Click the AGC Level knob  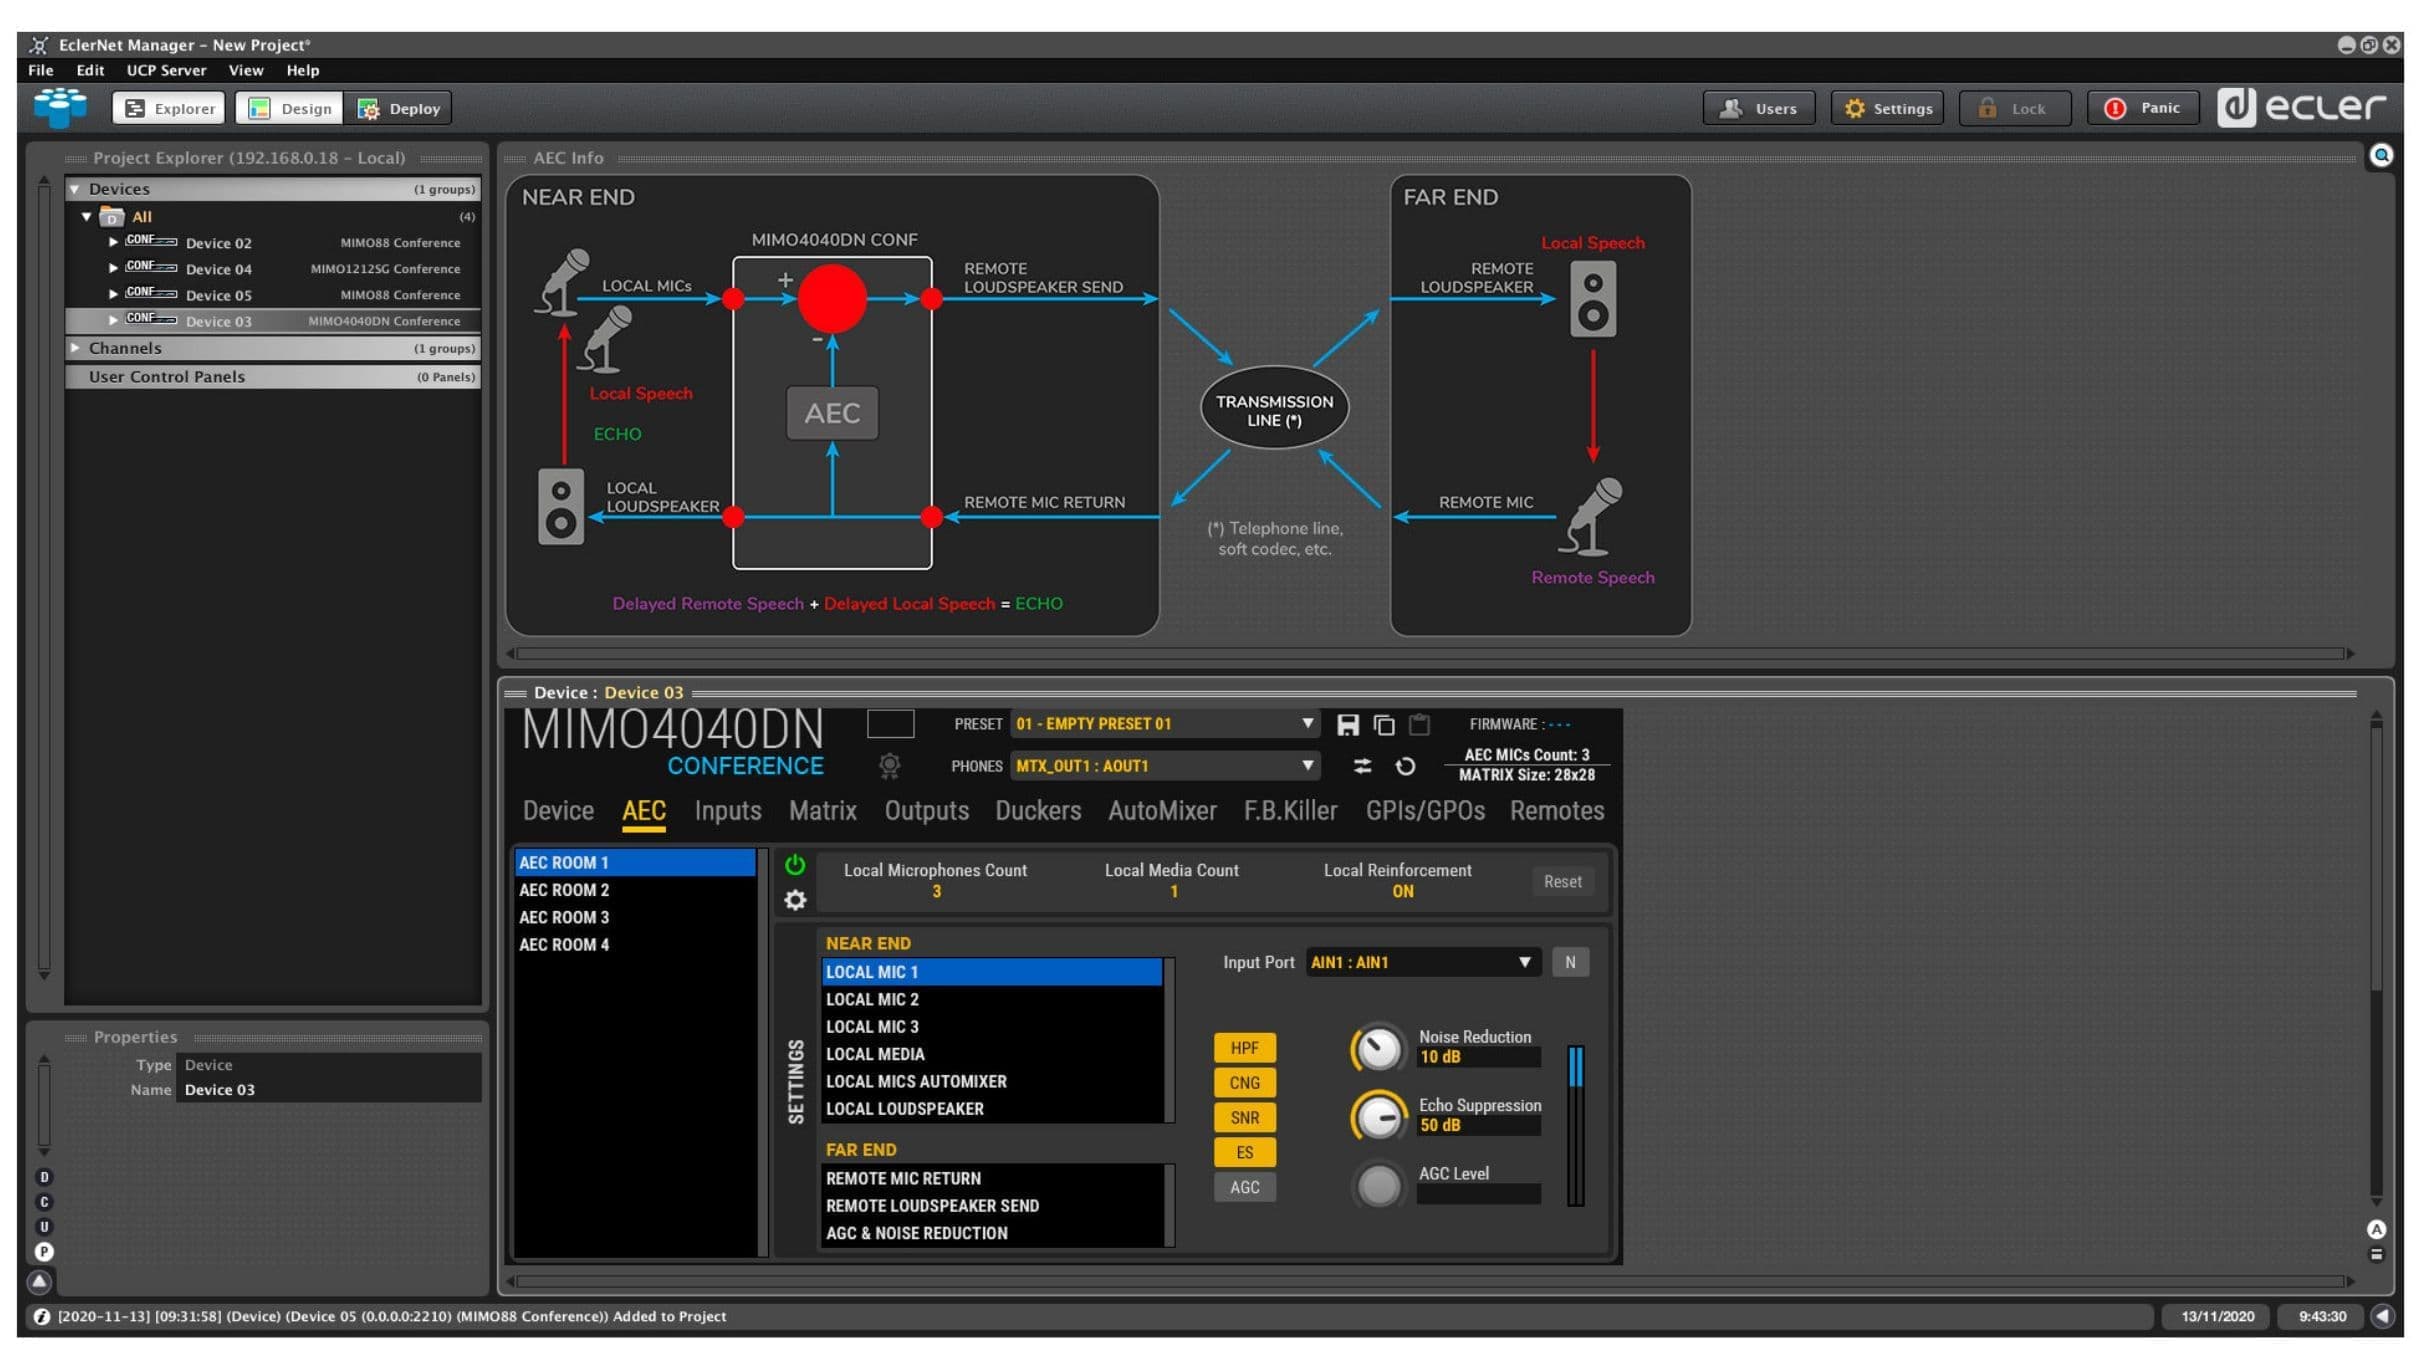(1379, 1186)
